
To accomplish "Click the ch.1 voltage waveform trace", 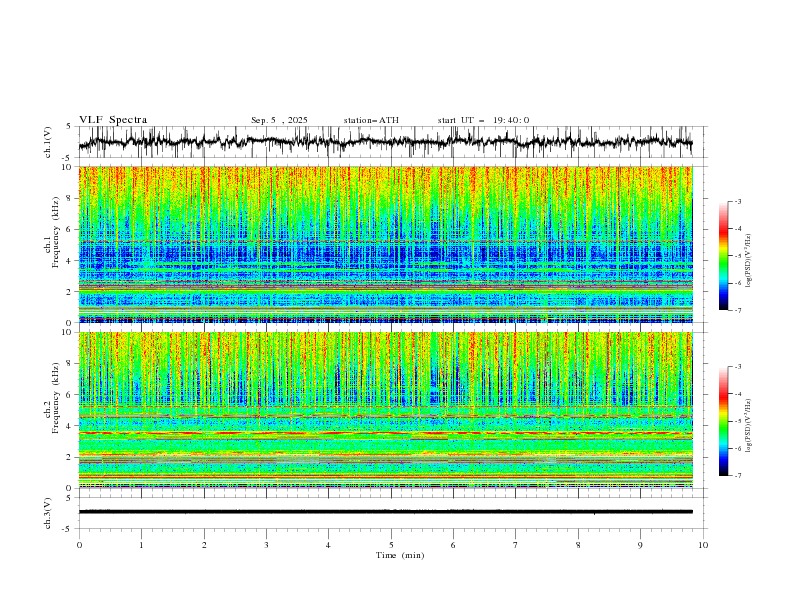I will pos(385,142).
